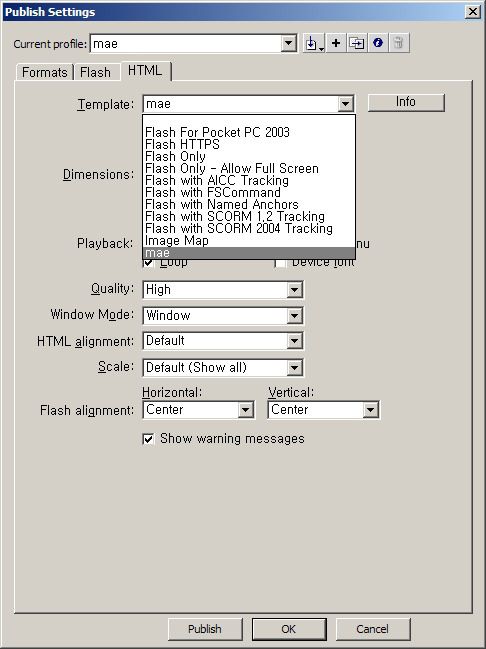Click the Publish button
Screen dimensions: 486x649
pos(205,629)
